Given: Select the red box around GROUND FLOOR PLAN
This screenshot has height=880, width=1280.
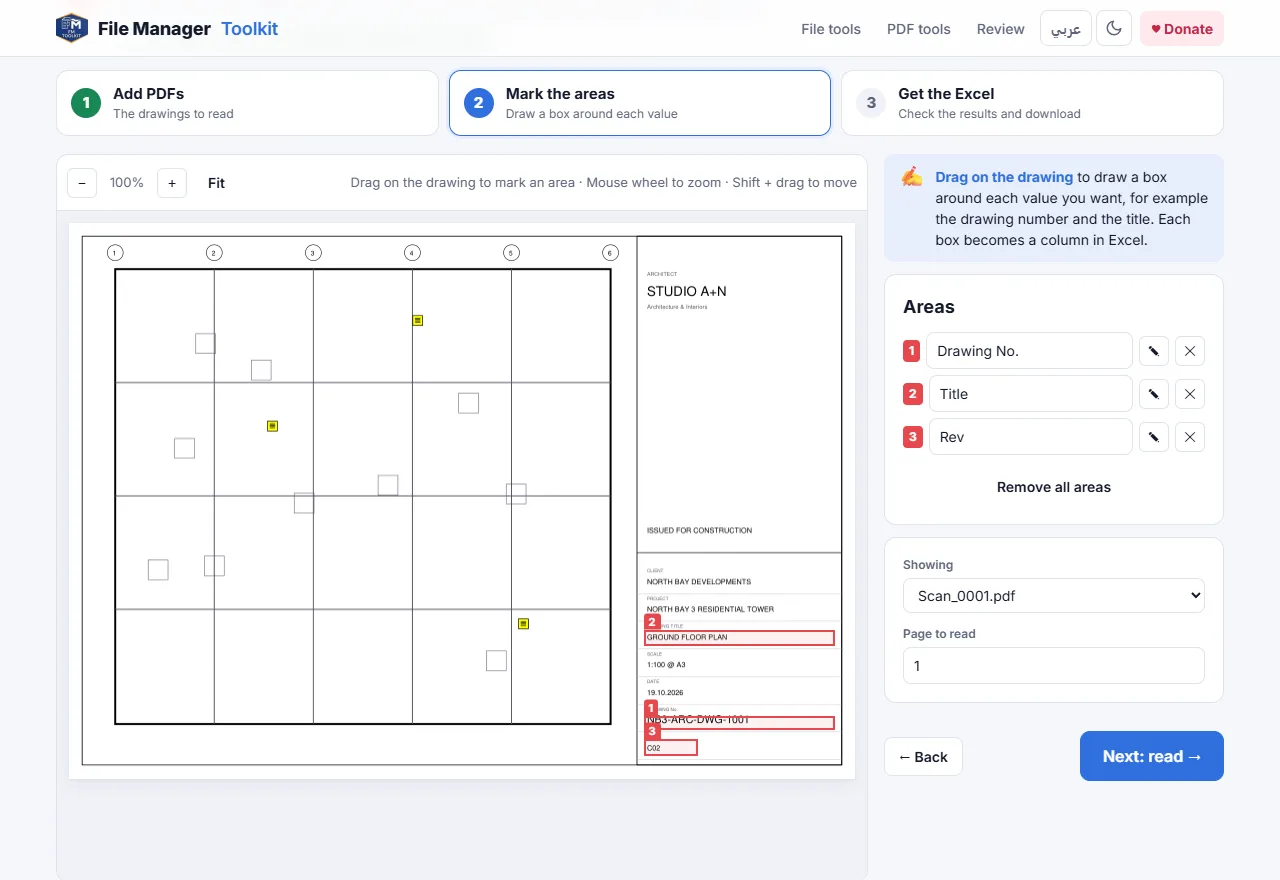Looking at the screenshot, I should pos(739,638).
